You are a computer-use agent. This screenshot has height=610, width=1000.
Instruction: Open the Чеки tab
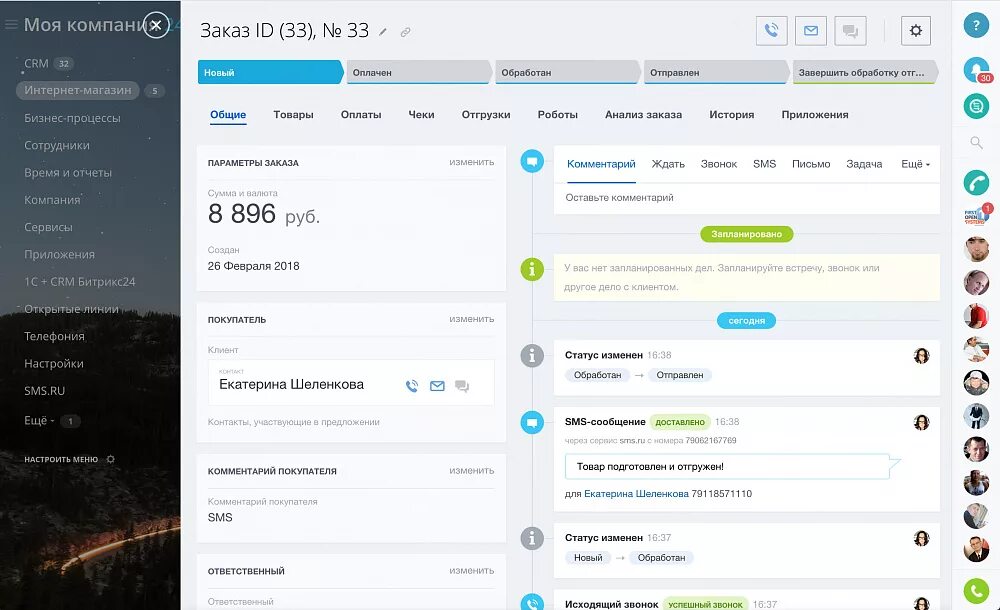[x=421, y=115]
